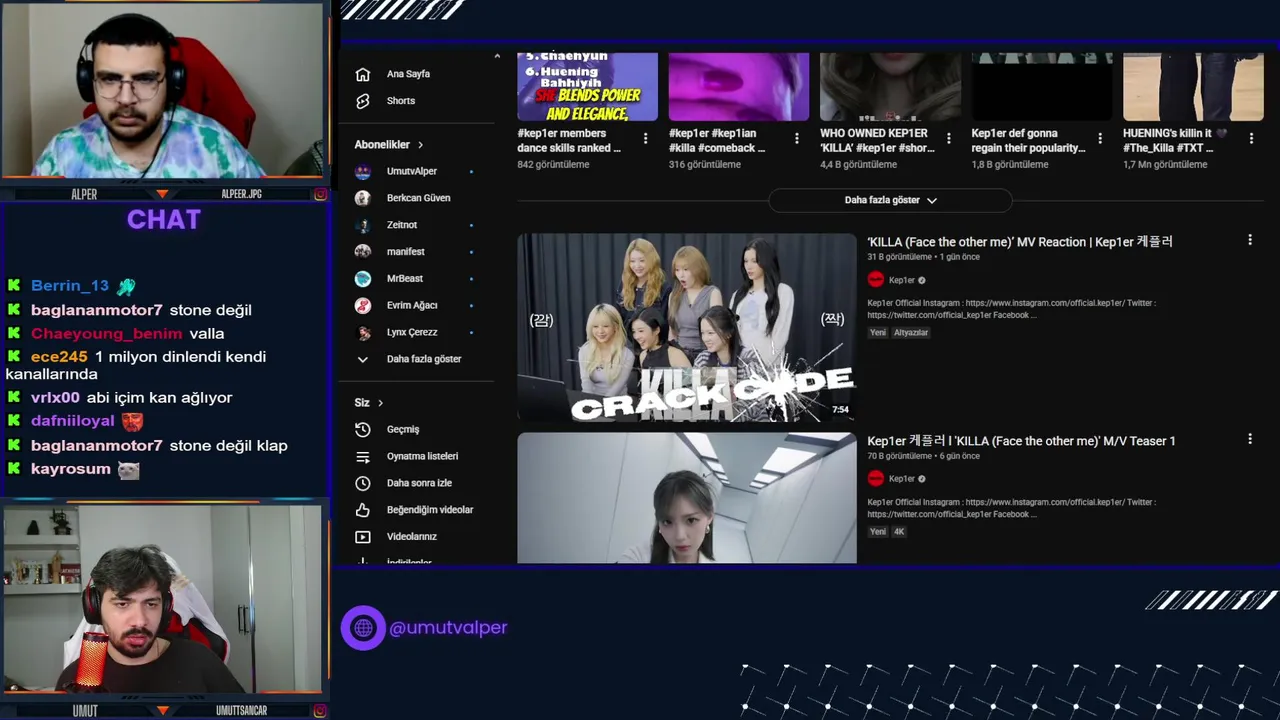
Task: Expand the Abonelikler section chevron
Action: click(x=420, y=145)
